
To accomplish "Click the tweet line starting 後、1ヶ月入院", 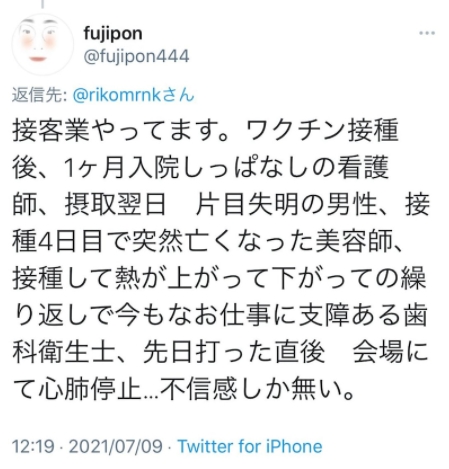I will tap(201, 167).
